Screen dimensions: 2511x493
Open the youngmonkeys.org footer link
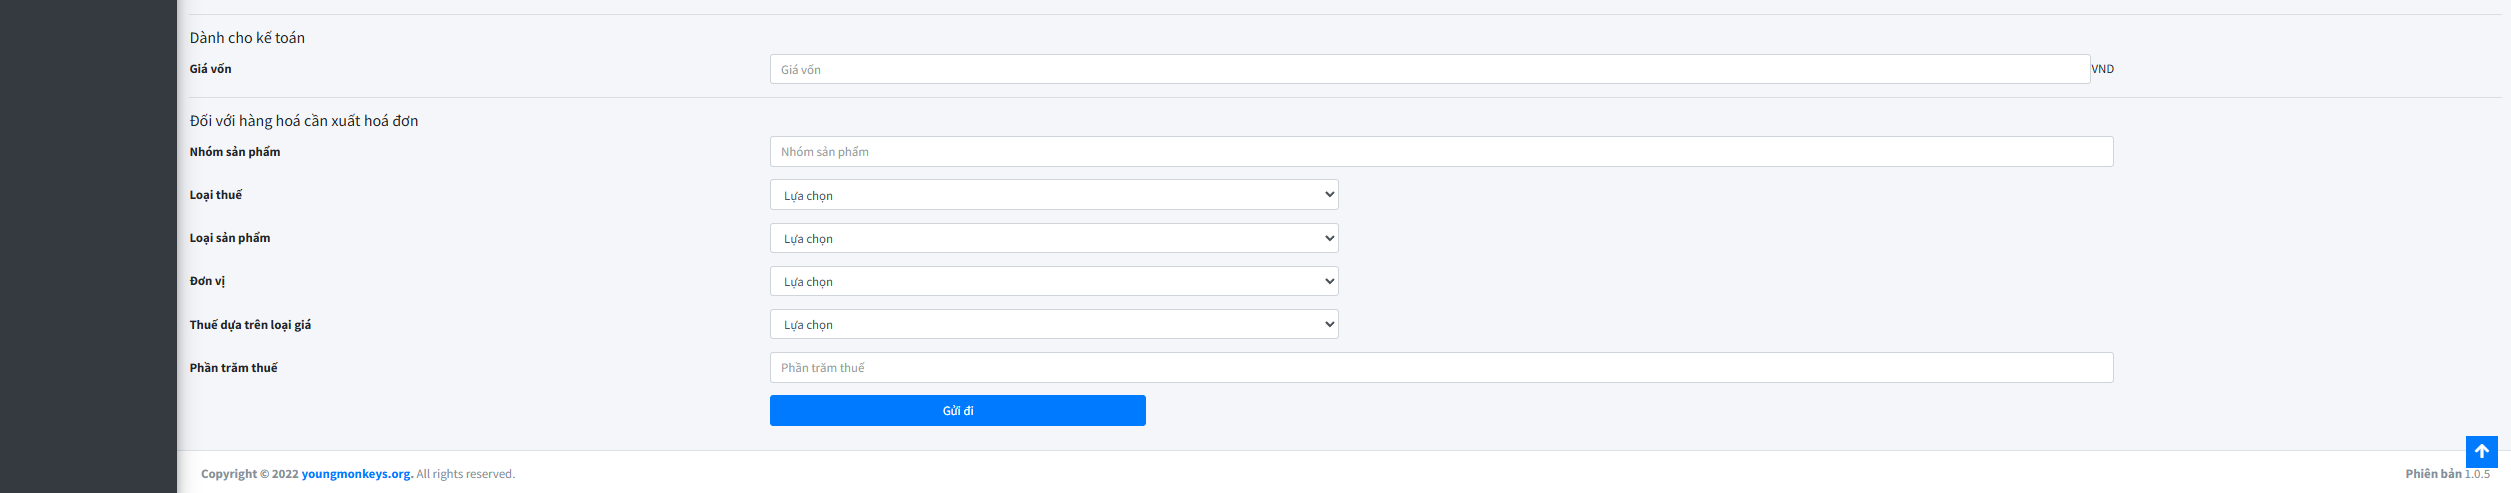(x=357, y=474)
